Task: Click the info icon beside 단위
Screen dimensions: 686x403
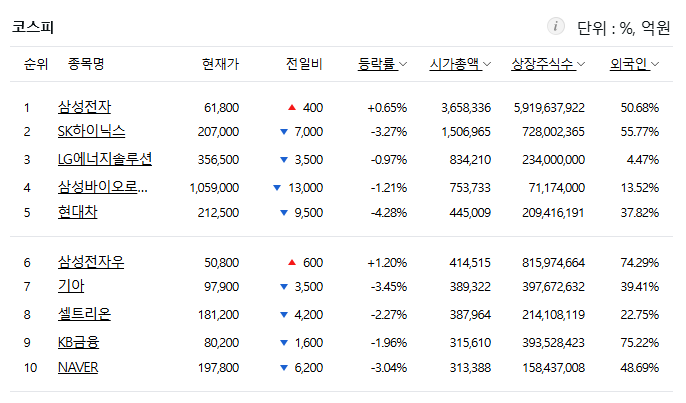Action: pyautogui.click(x=556, y=26)
